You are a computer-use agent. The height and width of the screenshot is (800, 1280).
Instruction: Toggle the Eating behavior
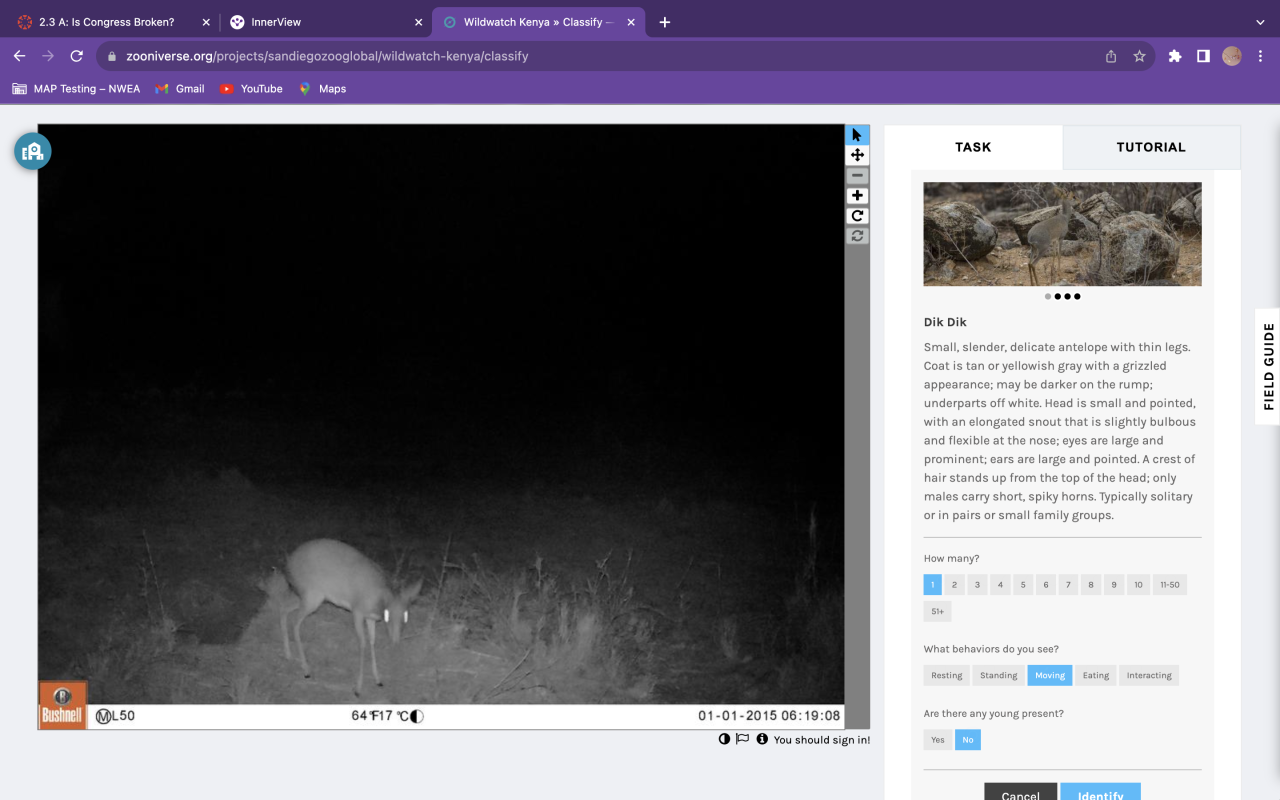click(1096, 675)
